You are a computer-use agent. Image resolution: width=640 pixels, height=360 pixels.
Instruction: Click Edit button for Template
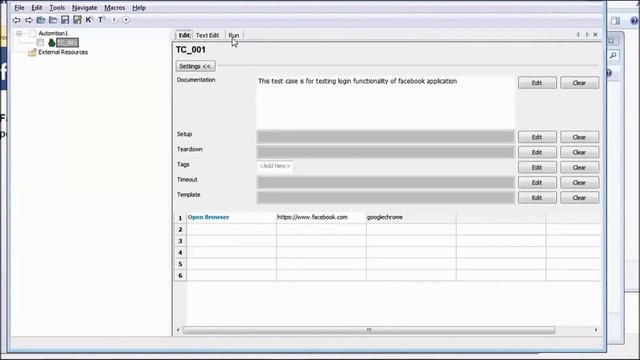[537, 198]
